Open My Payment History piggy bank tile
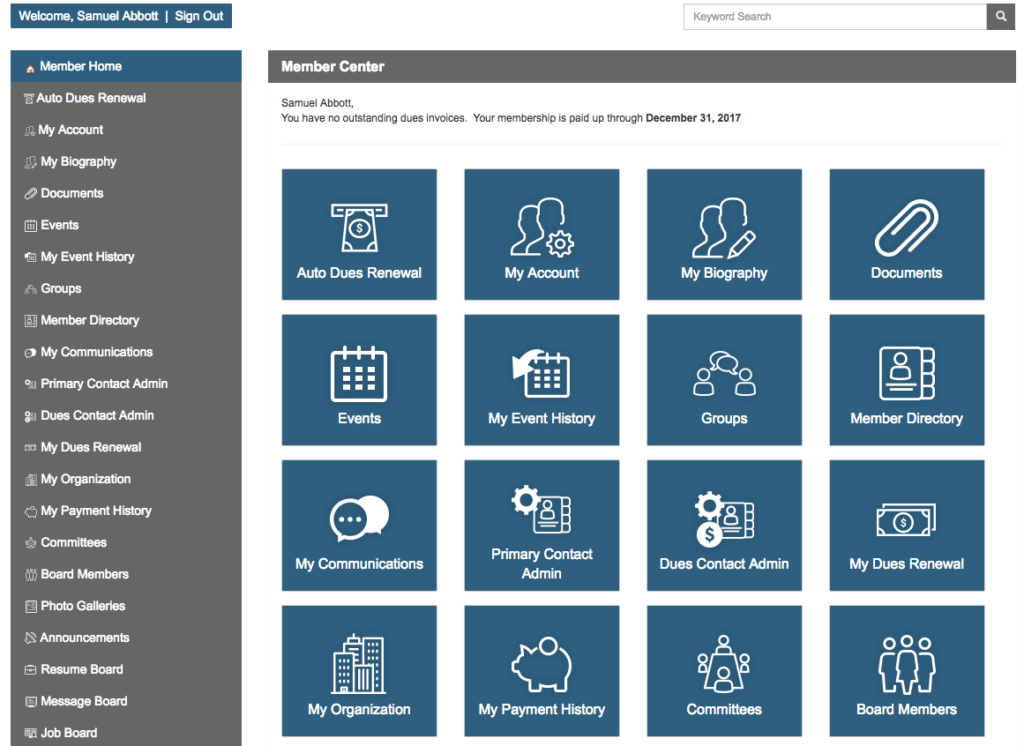Screen dimensions: 1024x746 click(x=541, y=670)
